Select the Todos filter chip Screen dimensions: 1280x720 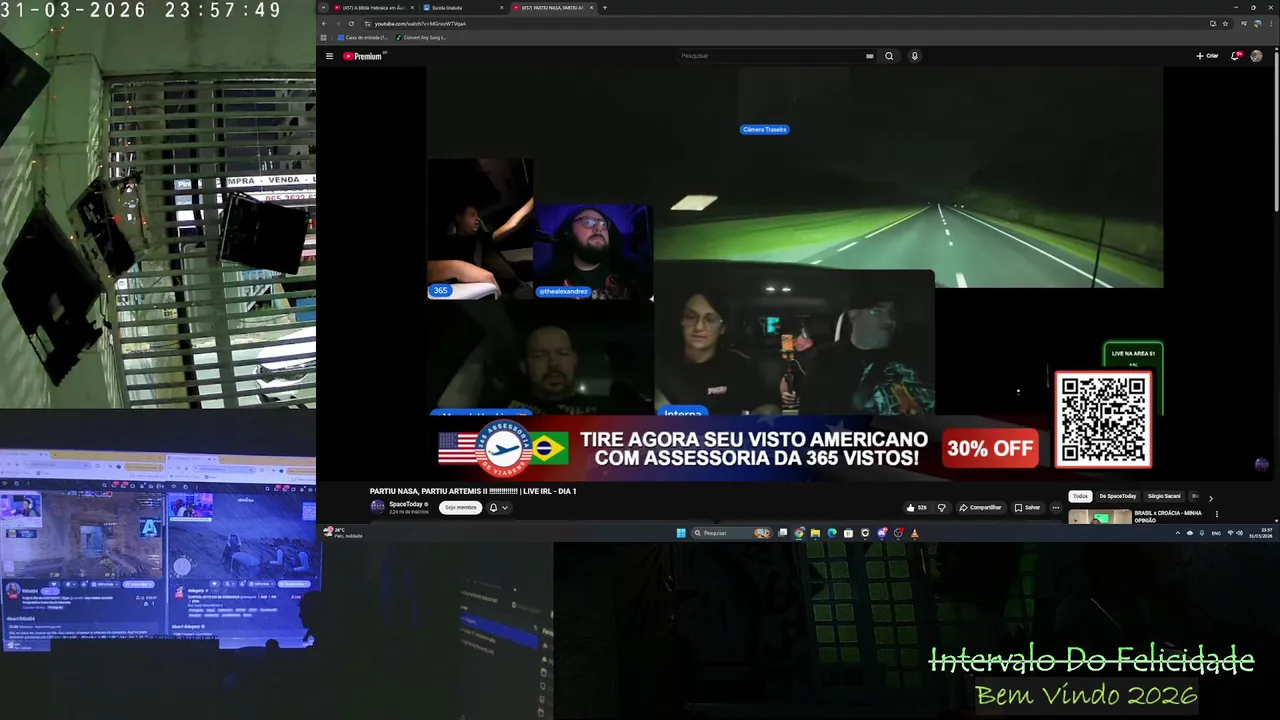pos(1080,496)
